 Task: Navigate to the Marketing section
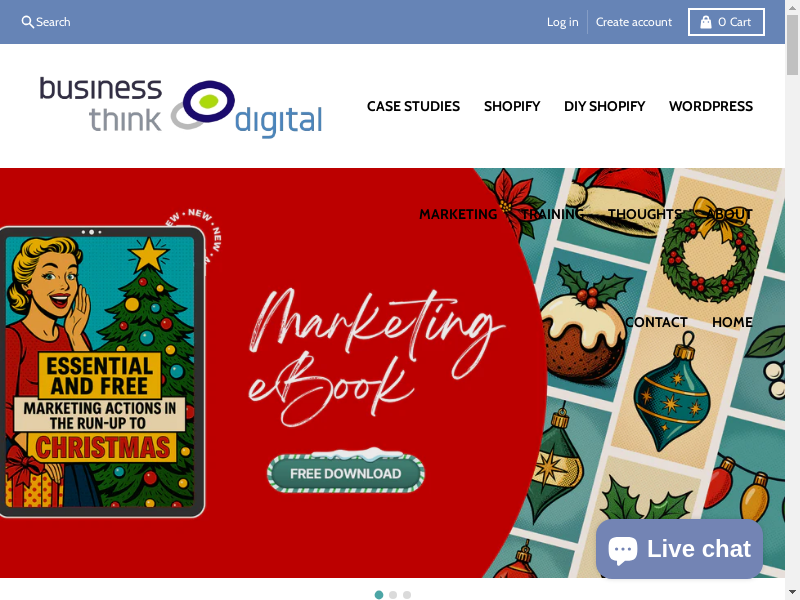[458, 214]
